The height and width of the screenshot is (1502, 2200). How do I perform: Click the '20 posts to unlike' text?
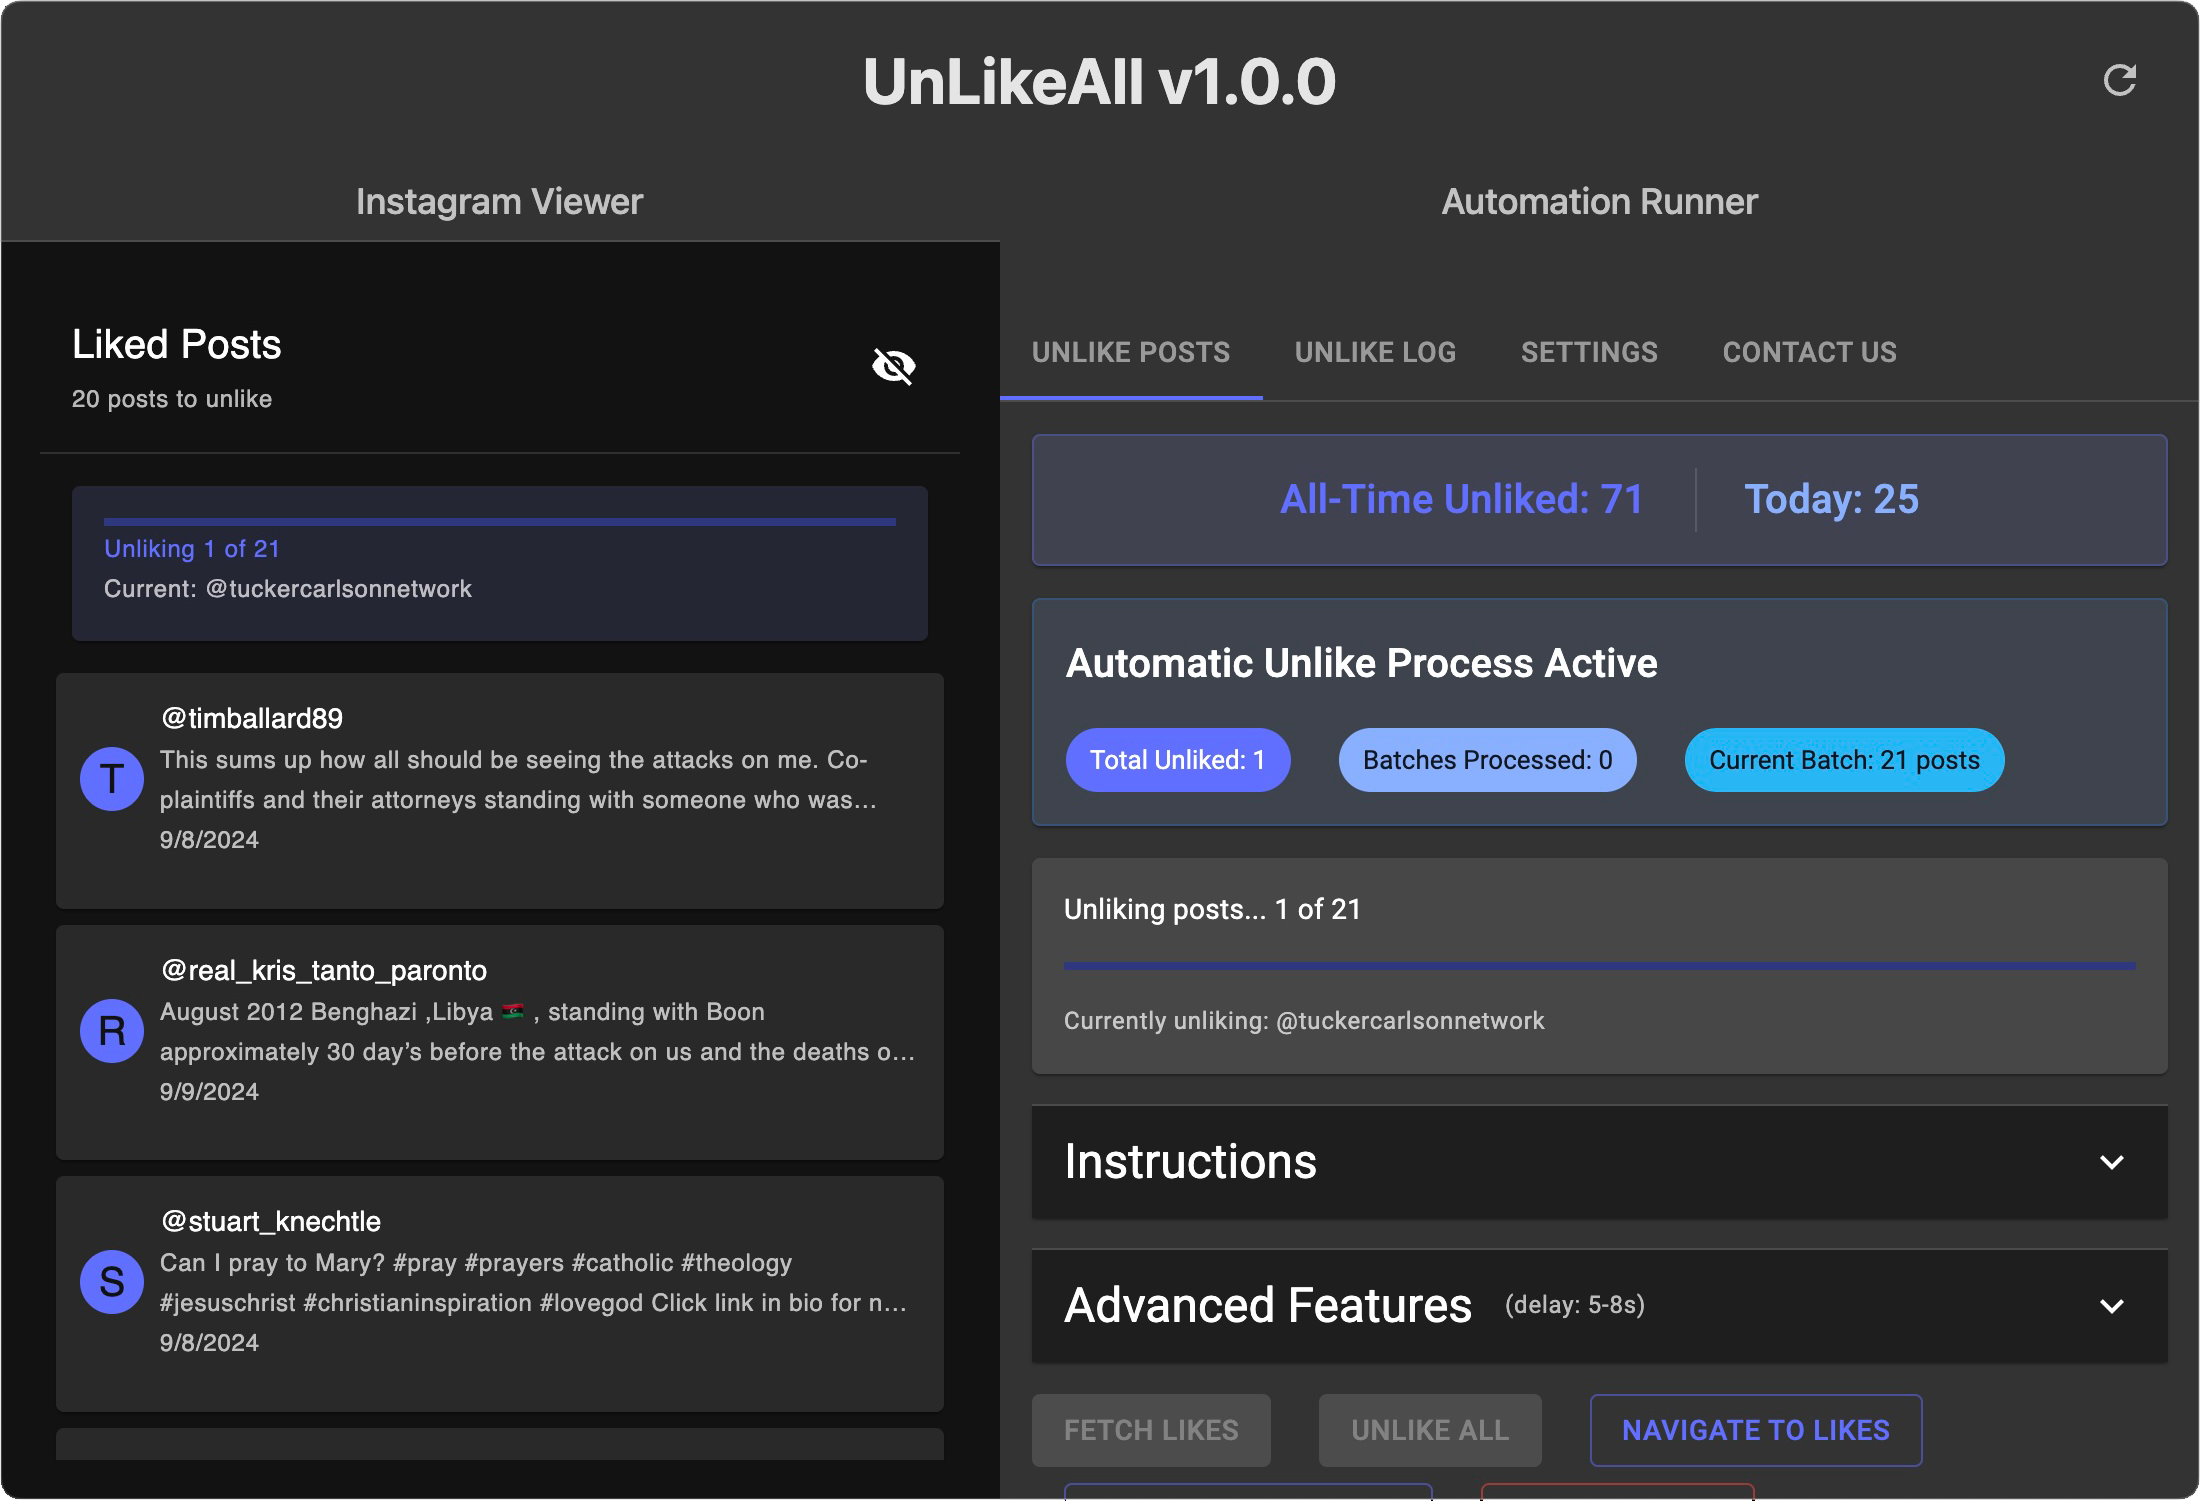coord(171,399)
